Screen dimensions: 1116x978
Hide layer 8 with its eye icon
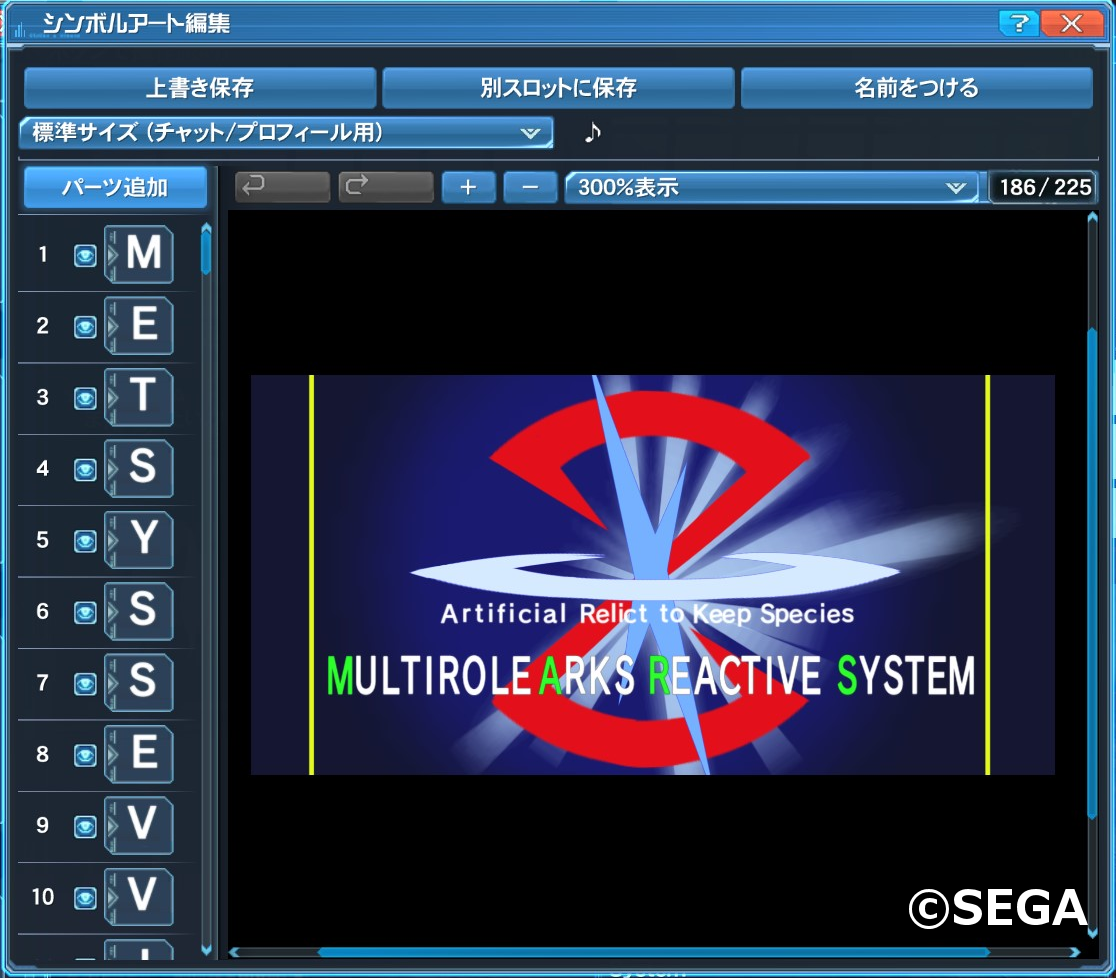[85, 755]
